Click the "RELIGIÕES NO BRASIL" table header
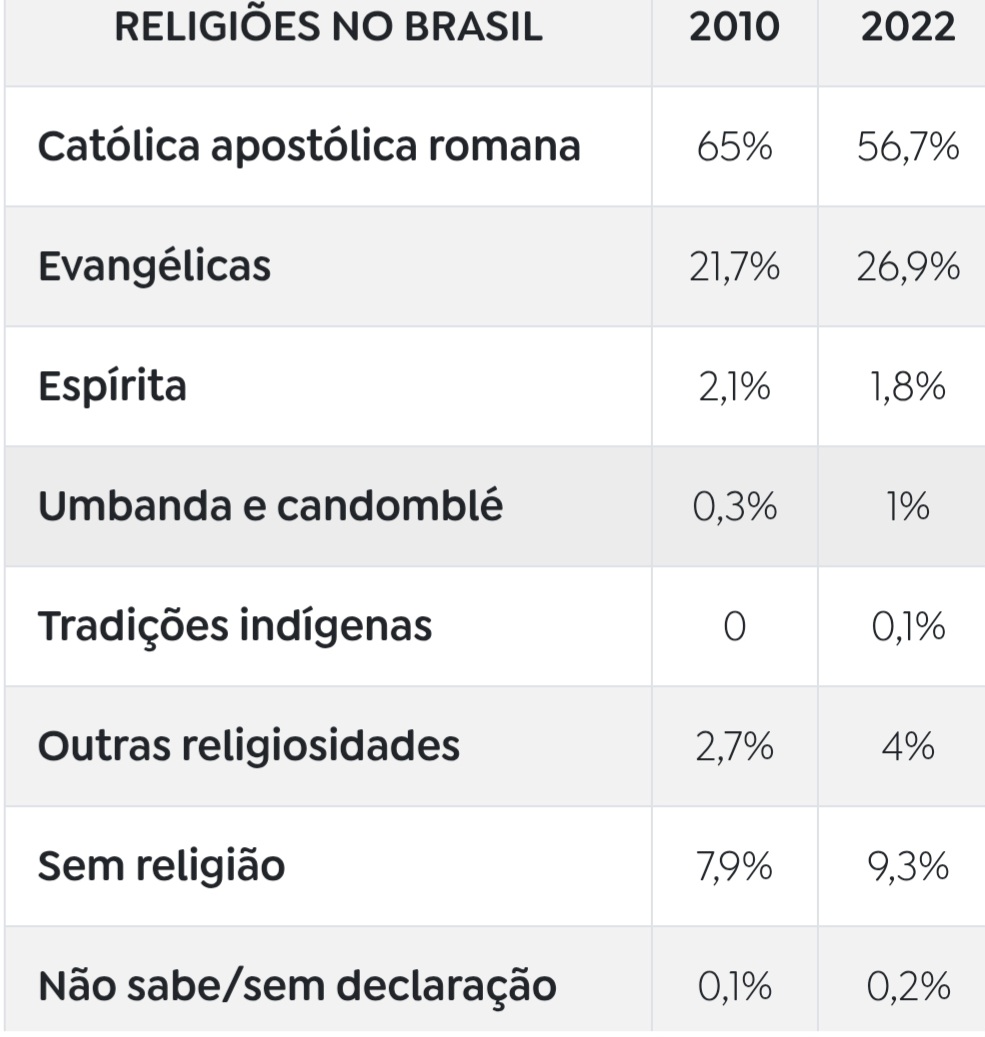Image resolution: width=985 pixels, height=1037 pixels. click(x=329, y=28)
